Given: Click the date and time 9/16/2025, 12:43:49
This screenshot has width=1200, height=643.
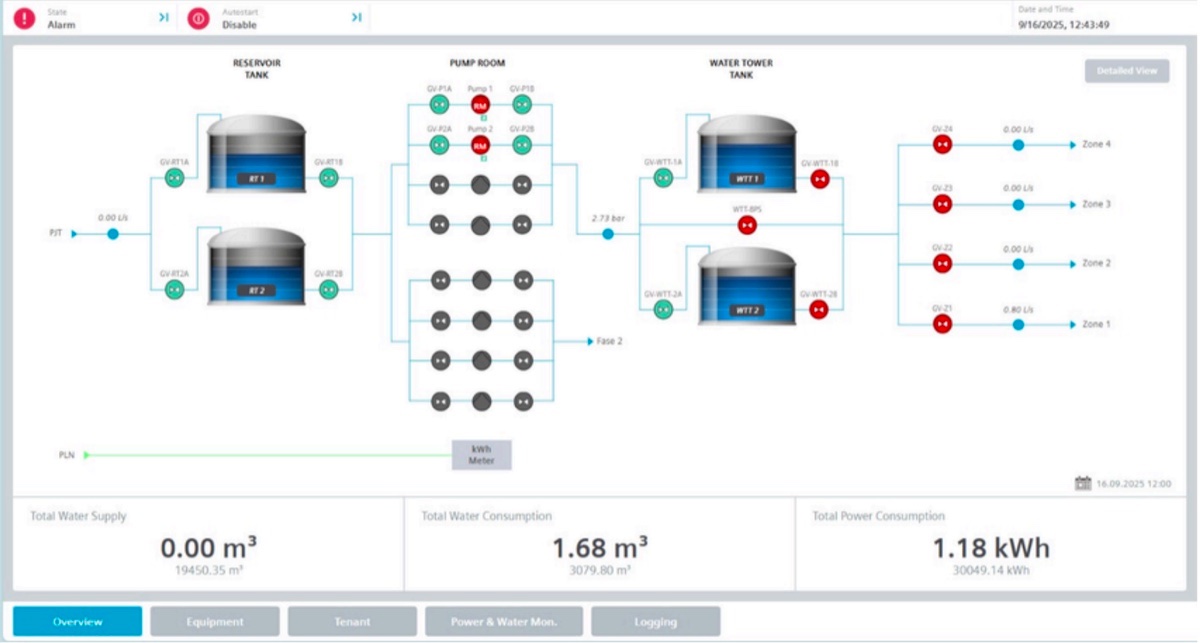Looking at the screenshot, I should tap(1064, 25).
